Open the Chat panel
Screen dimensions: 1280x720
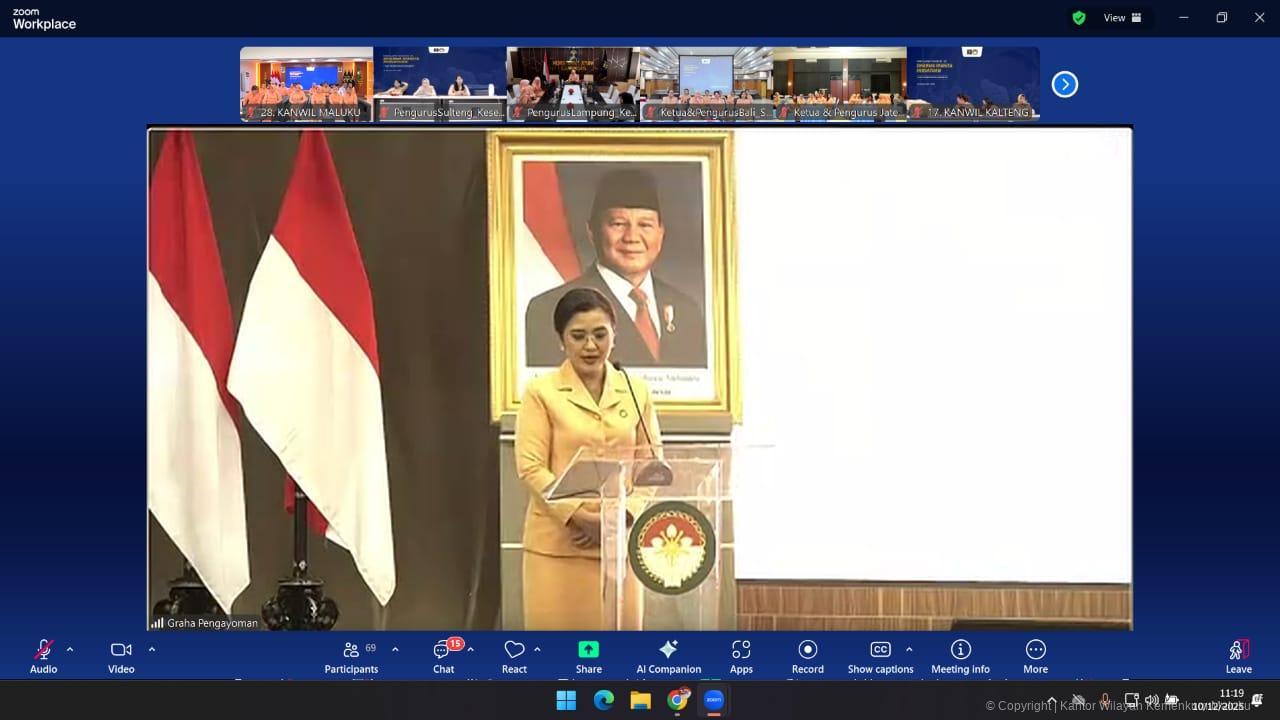tap(443, 656)
